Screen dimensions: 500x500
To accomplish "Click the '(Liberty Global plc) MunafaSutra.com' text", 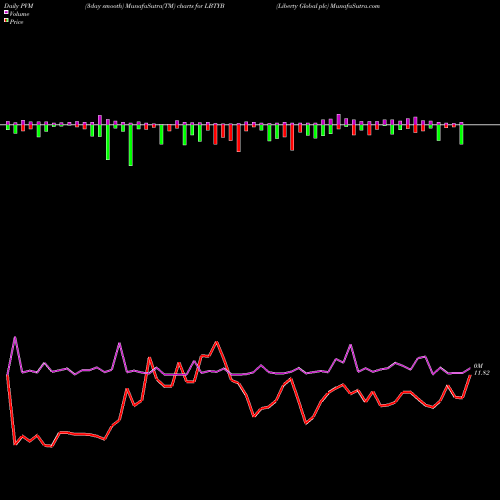I will pos(328,6).
